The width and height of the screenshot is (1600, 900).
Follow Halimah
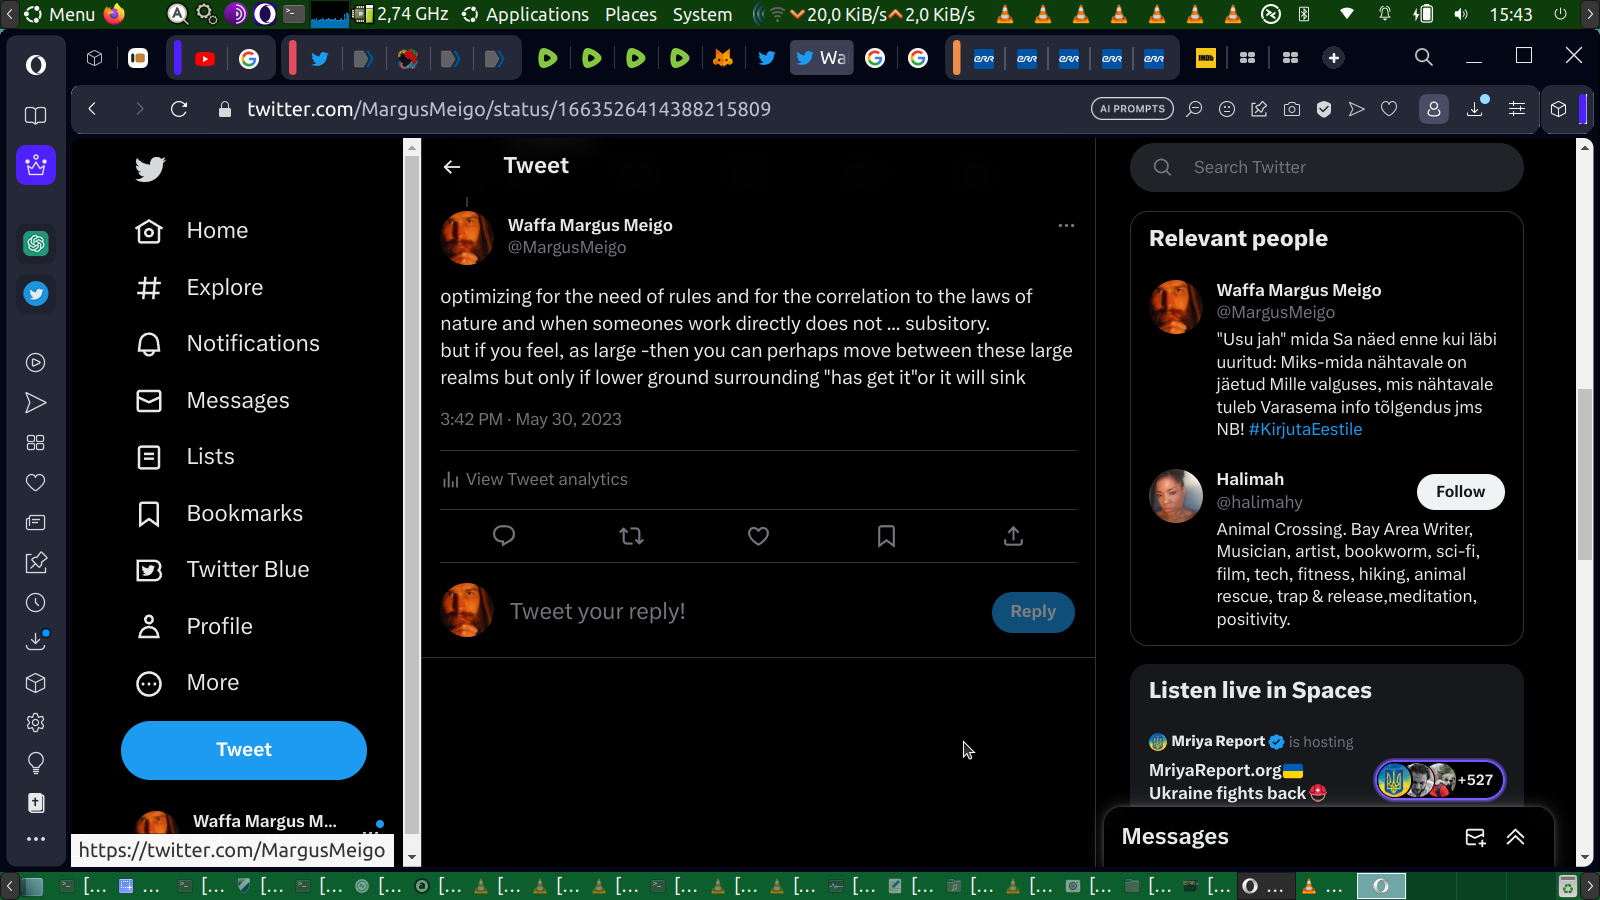point(1460,492)
